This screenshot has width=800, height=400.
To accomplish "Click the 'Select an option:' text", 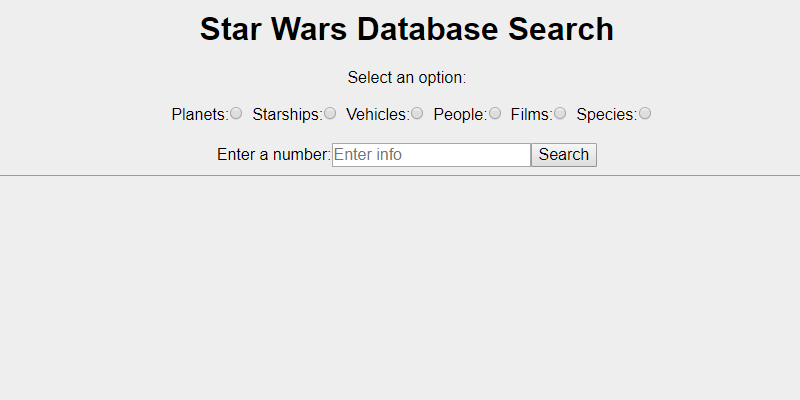I will tap(407, 78).
